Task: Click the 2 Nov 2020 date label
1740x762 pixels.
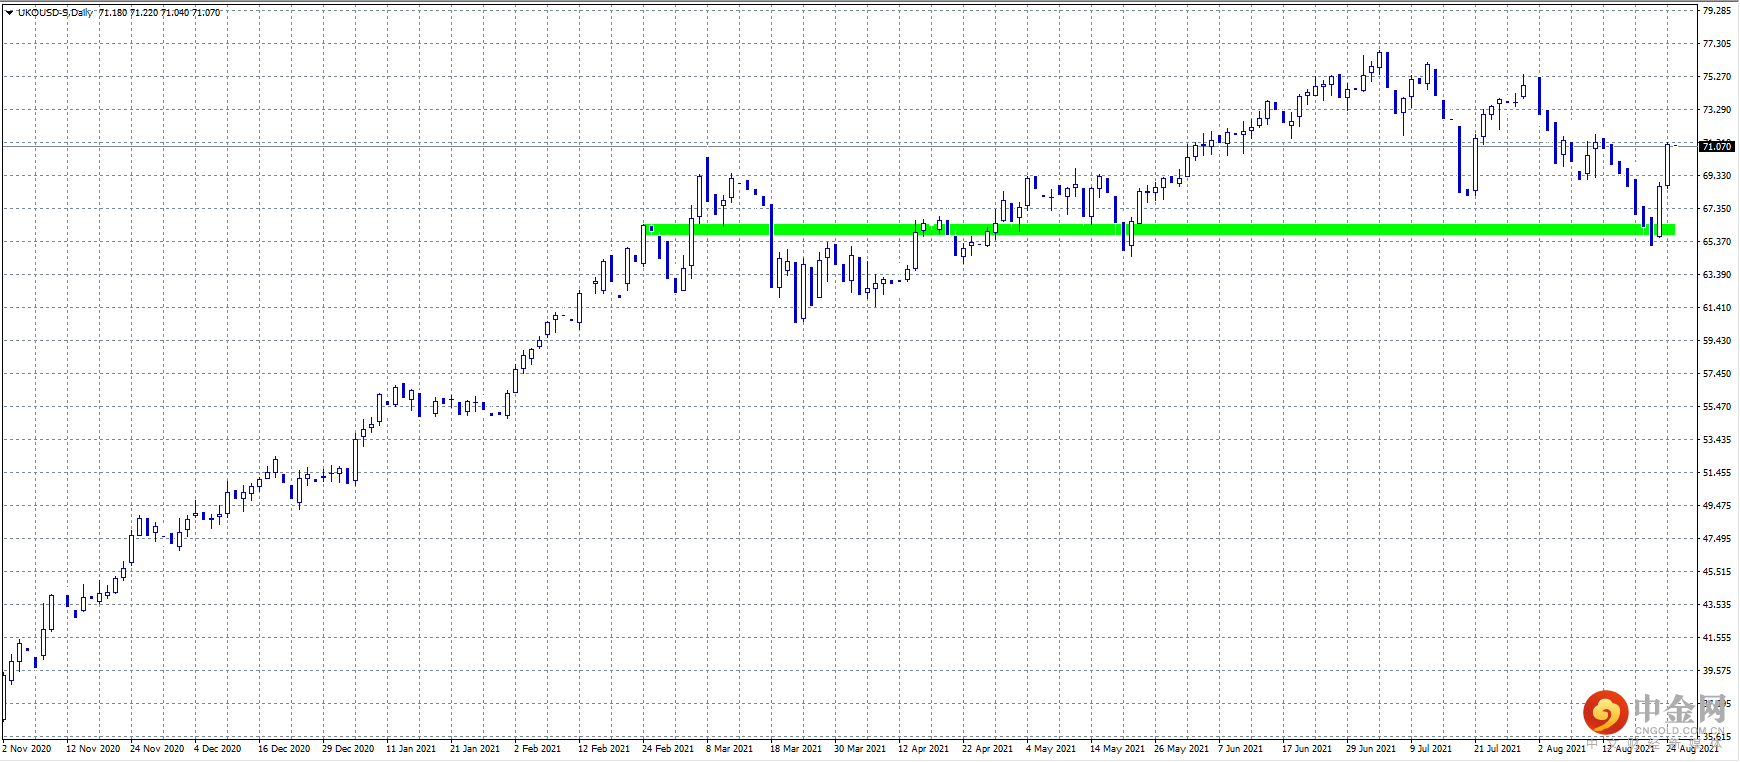Action: coord(27,749)
